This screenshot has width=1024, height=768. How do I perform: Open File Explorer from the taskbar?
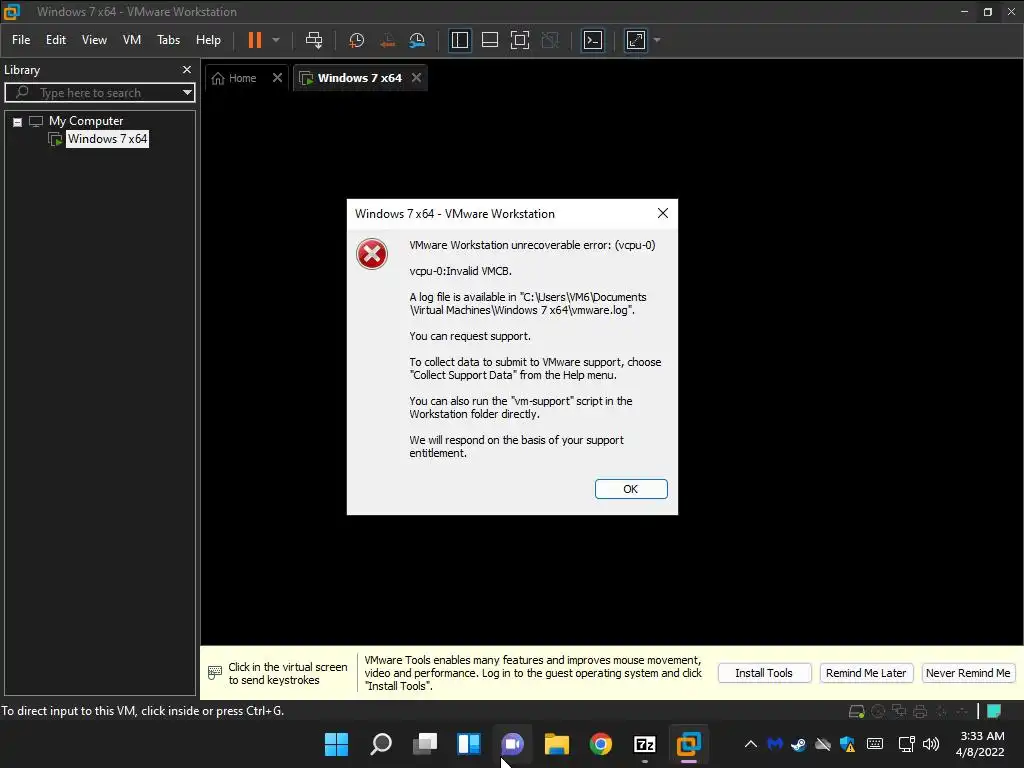pos(557,744)
